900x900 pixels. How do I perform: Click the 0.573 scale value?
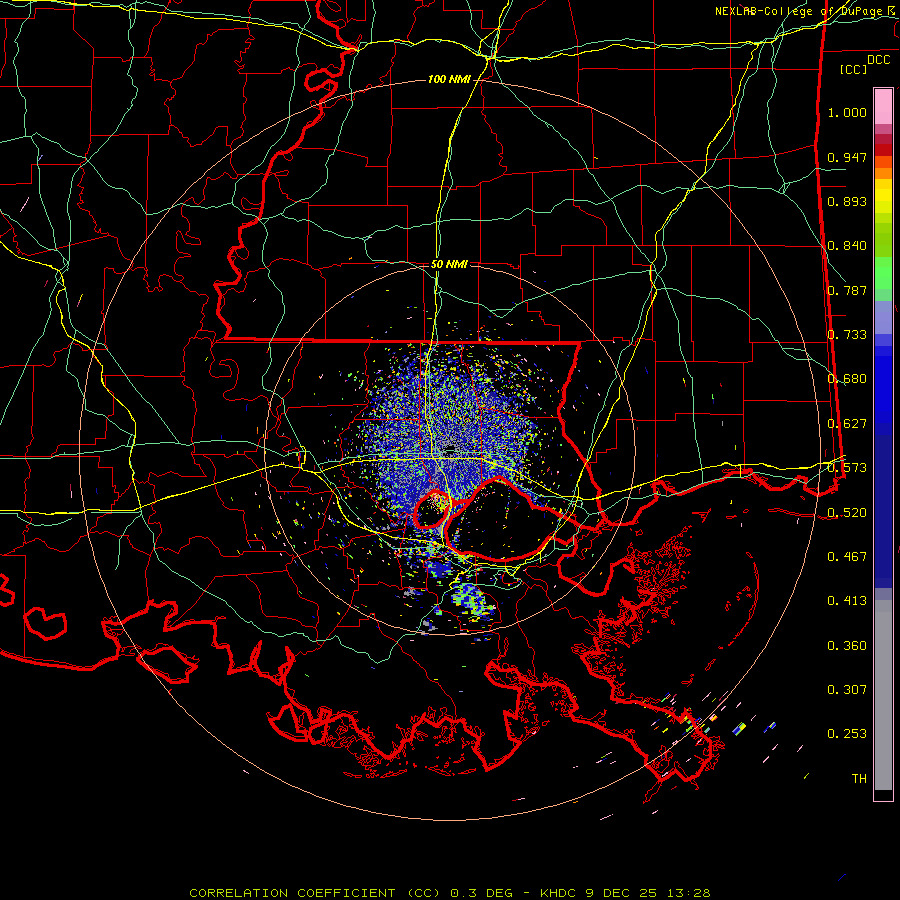click(x=847, y=468)
